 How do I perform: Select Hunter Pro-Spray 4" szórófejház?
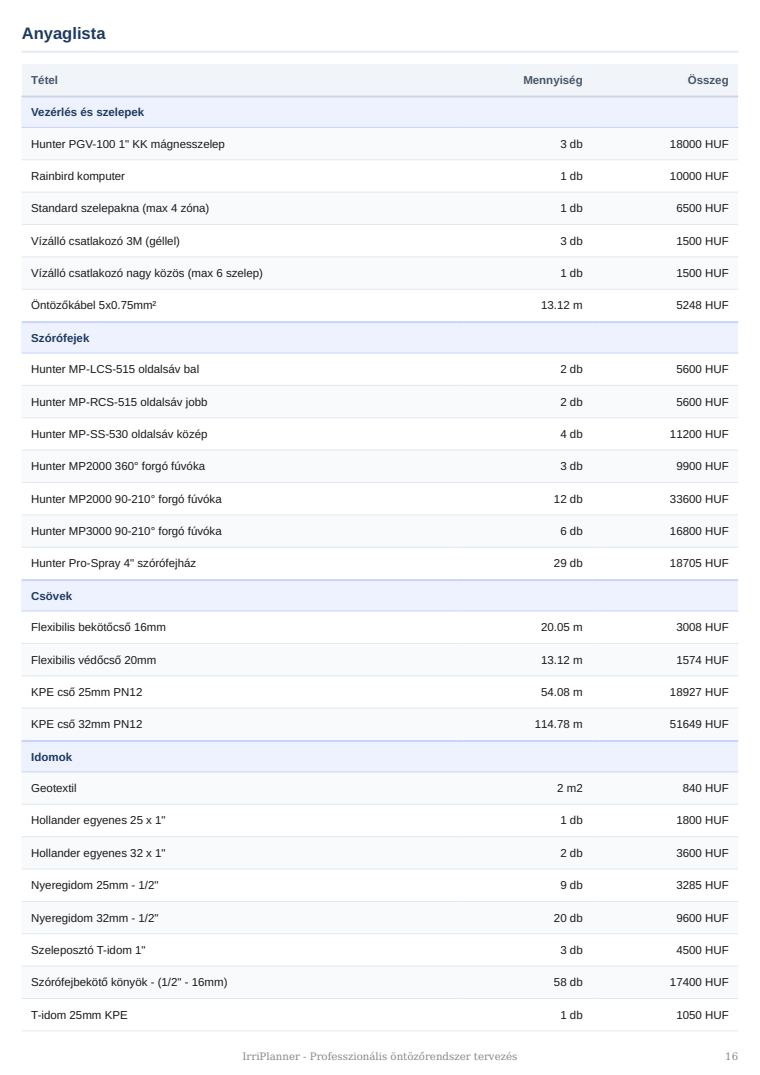[113, 563]
